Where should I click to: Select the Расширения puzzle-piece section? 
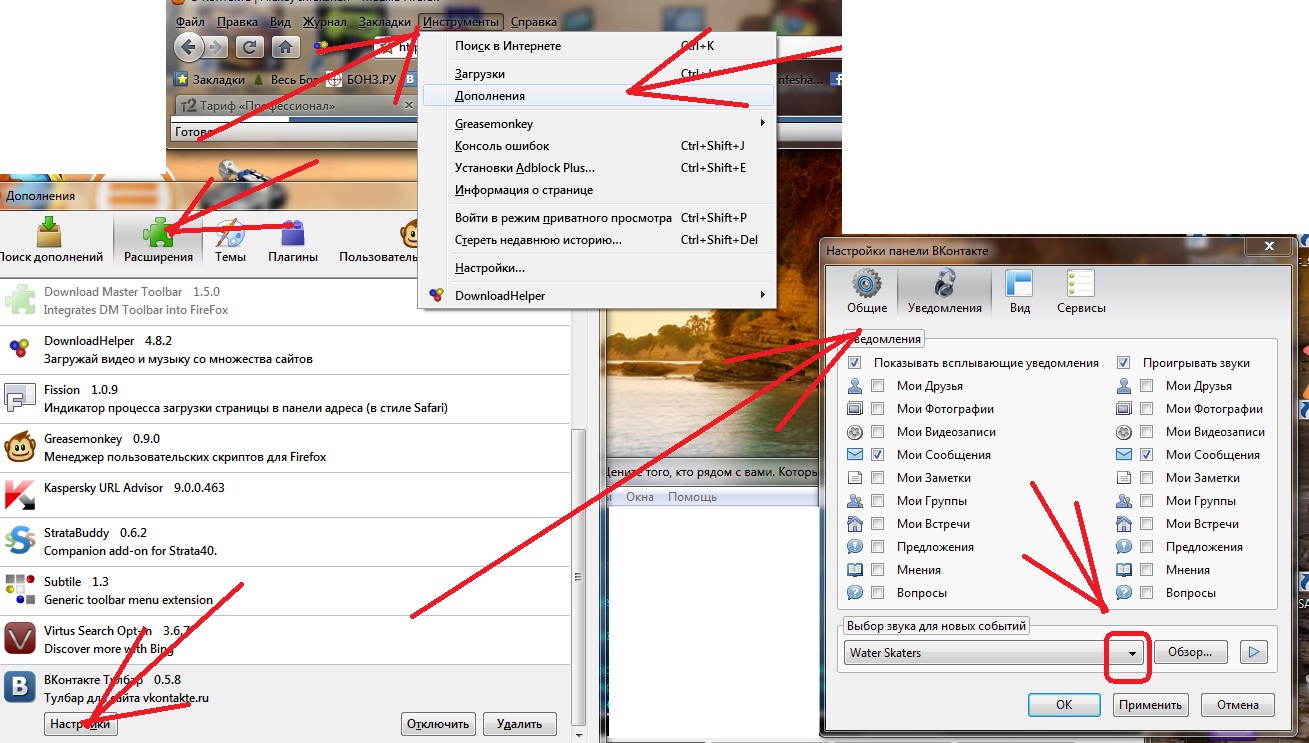pos(158,241)
